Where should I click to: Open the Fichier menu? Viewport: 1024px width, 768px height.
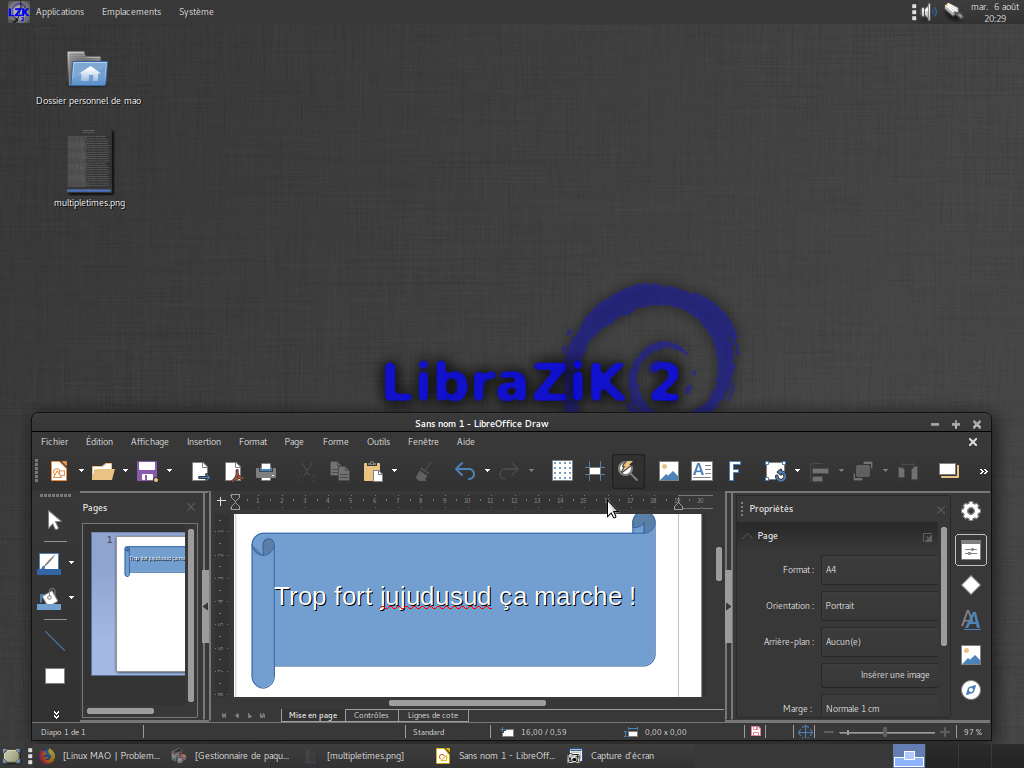point(54,442)
